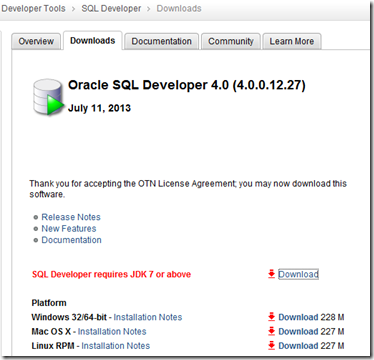
Task: Click the red download arrow for Linux RPM
Action: (271, 346)
